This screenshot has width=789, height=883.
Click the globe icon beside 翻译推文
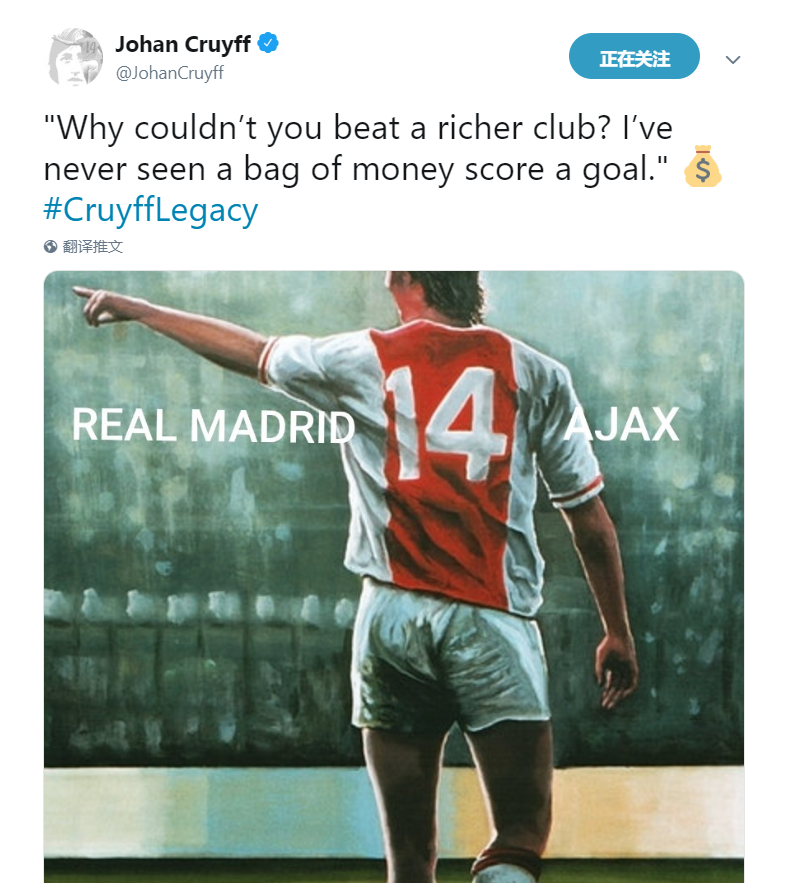[51, 247]
